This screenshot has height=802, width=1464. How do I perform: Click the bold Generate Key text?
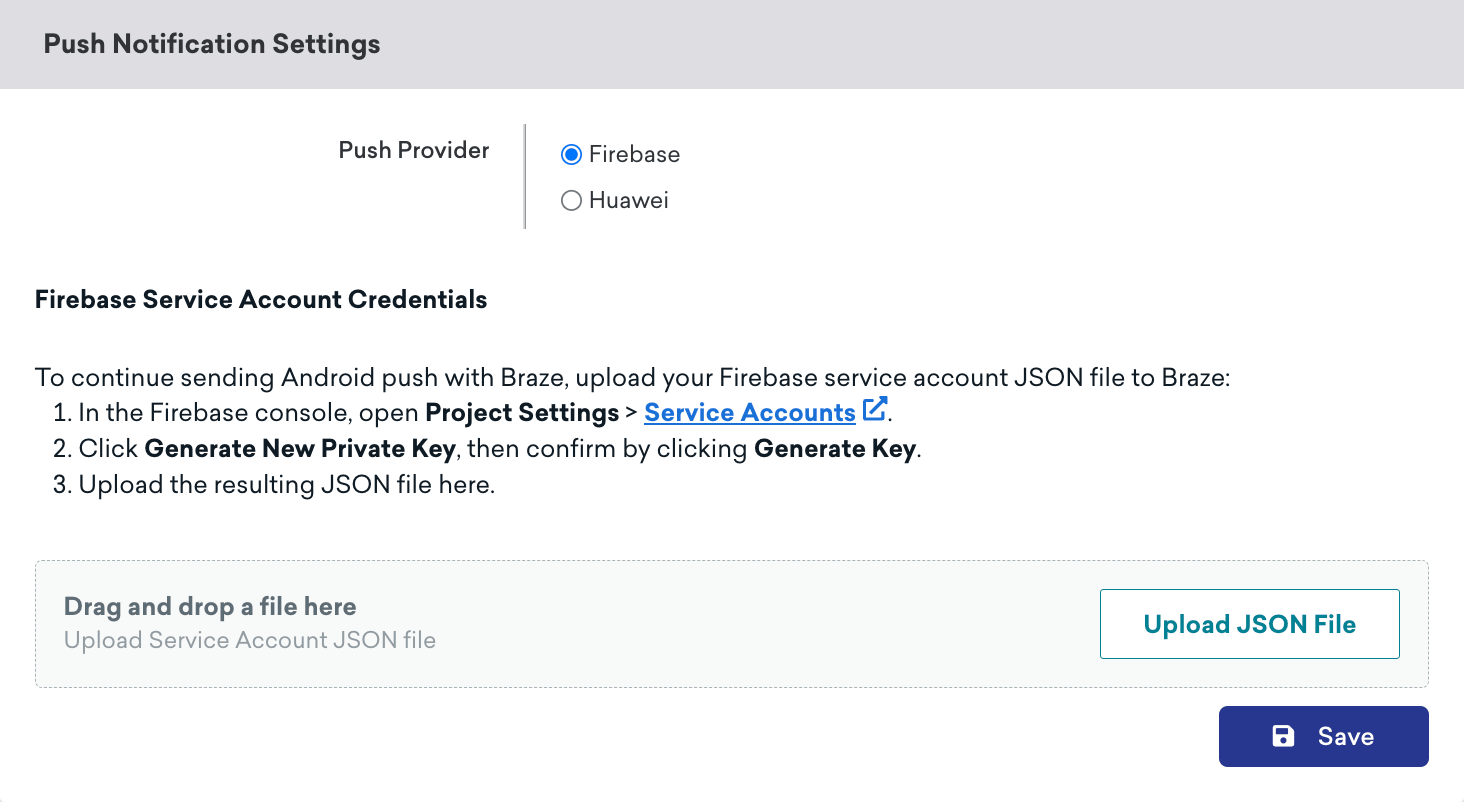pyautogui.click(x=835, y=448)
